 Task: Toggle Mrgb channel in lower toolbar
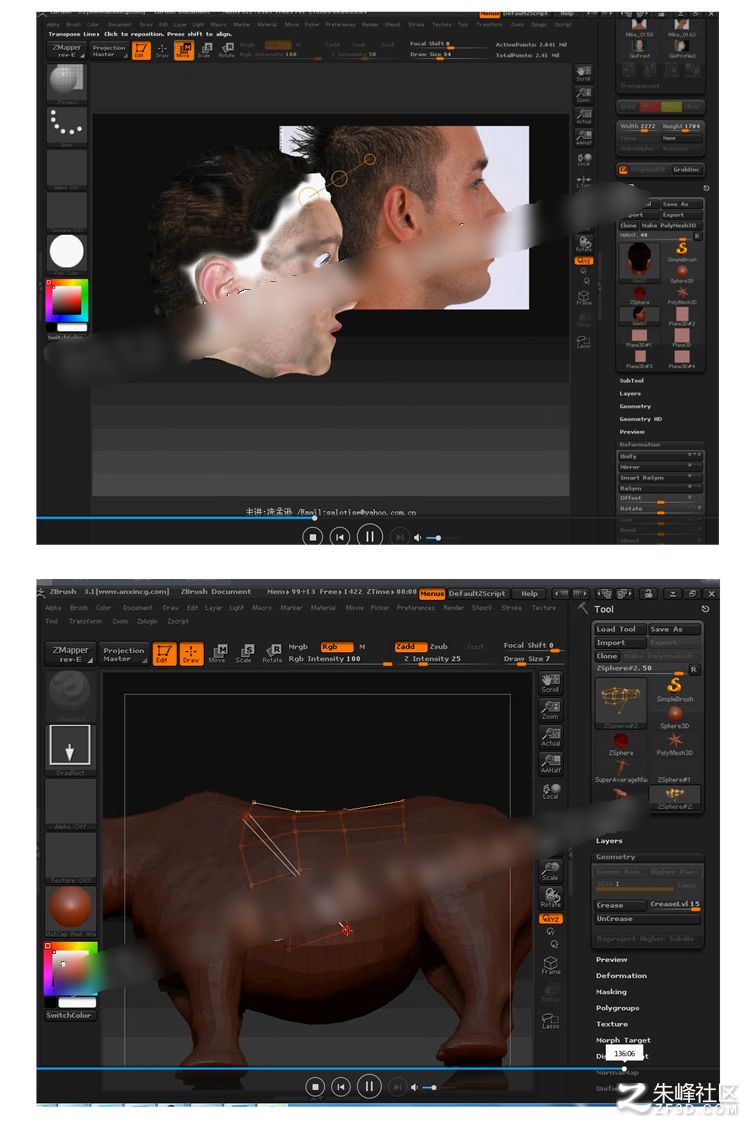298,646
